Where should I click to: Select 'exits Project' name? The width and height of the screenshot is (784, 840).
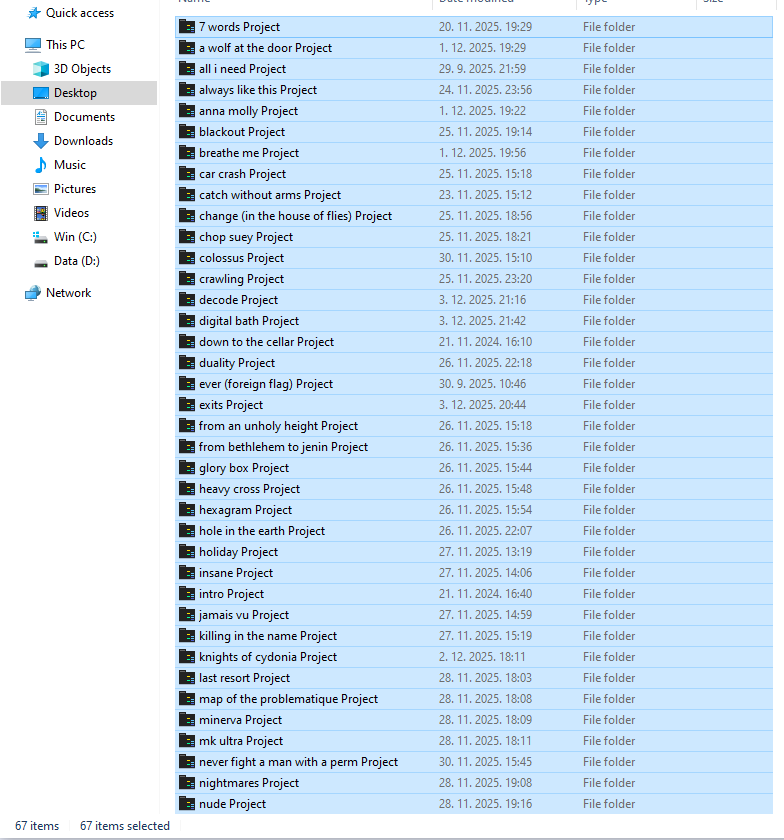pyautogui.click(x=231, y=404)
